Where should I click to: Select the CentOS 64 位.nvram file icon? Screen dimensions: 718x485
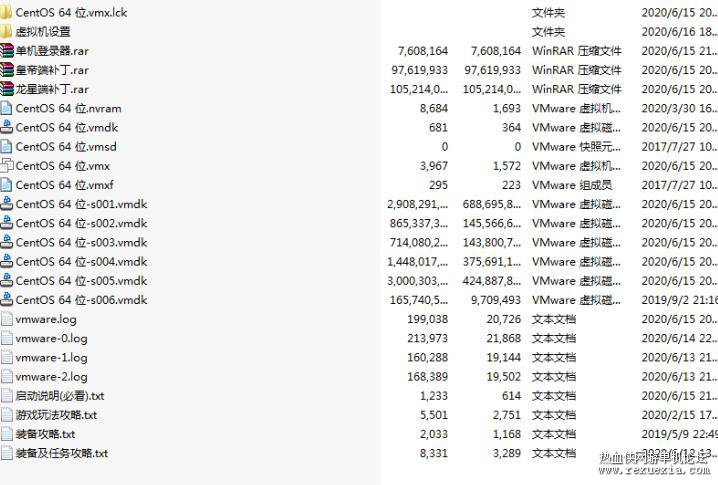[6, 109]
